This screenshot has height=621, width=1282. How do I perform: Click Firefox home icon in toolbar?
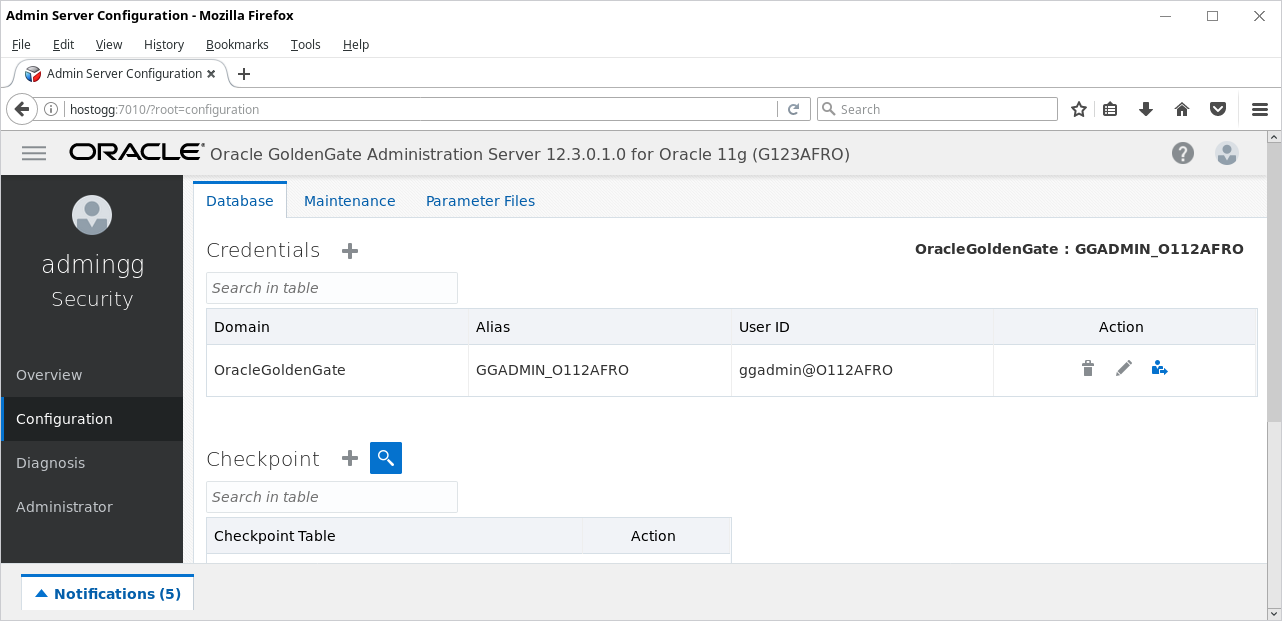pos(1182,109)
